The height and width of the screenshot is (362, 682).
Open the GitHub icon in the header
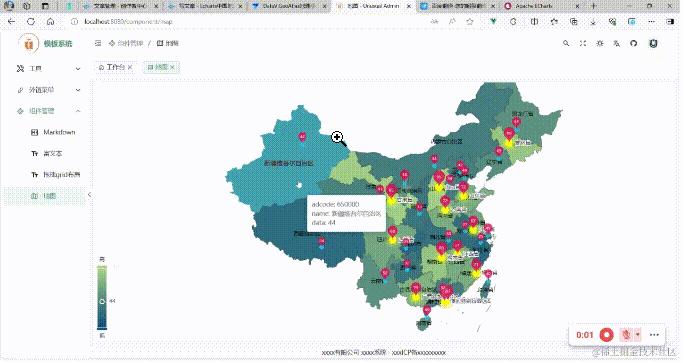(x=633, y=43)
